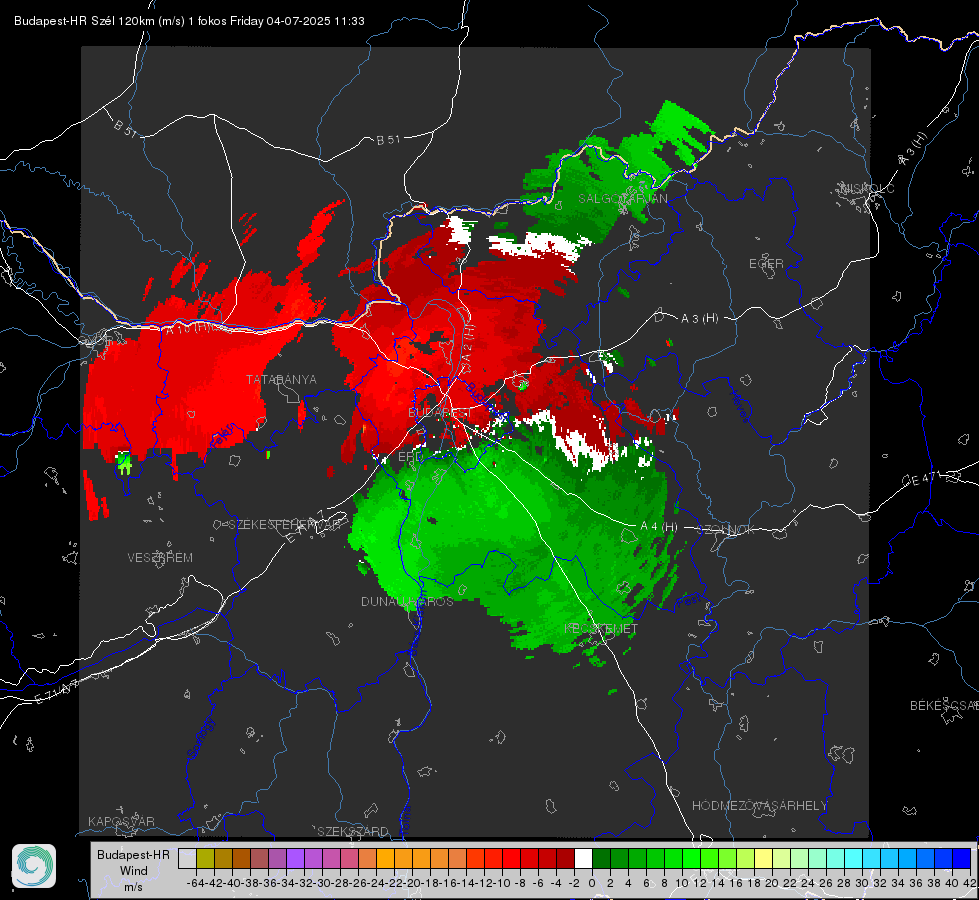979x900 pixels.
Task: Click the KECSKEMÉT city label
Action: [x=601, y=629]
